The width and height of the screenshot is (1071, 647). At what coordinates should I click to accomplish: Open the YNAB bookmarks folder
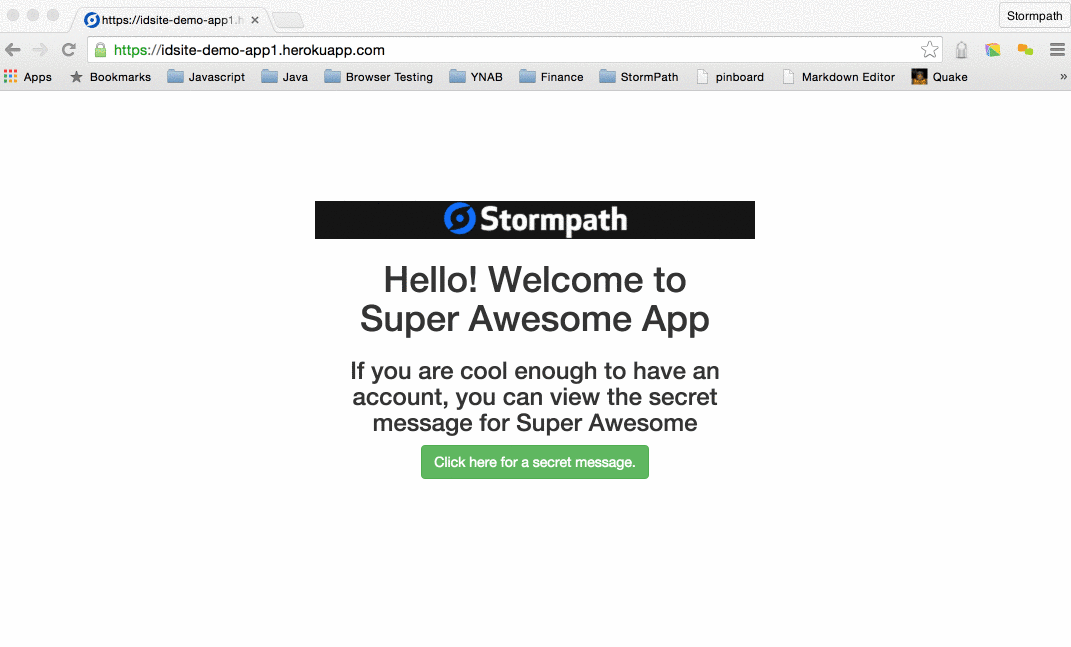476,77
